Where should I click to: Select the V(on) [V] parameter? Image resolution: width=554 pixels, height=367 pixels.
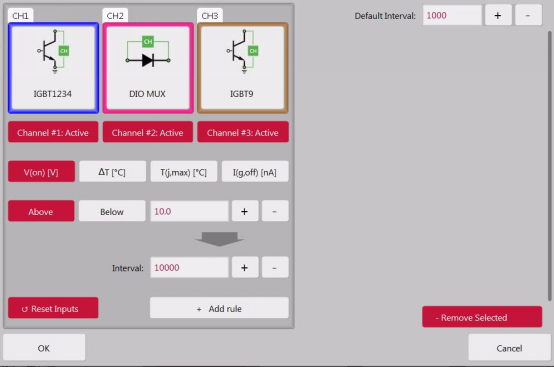tap(41, 172)
